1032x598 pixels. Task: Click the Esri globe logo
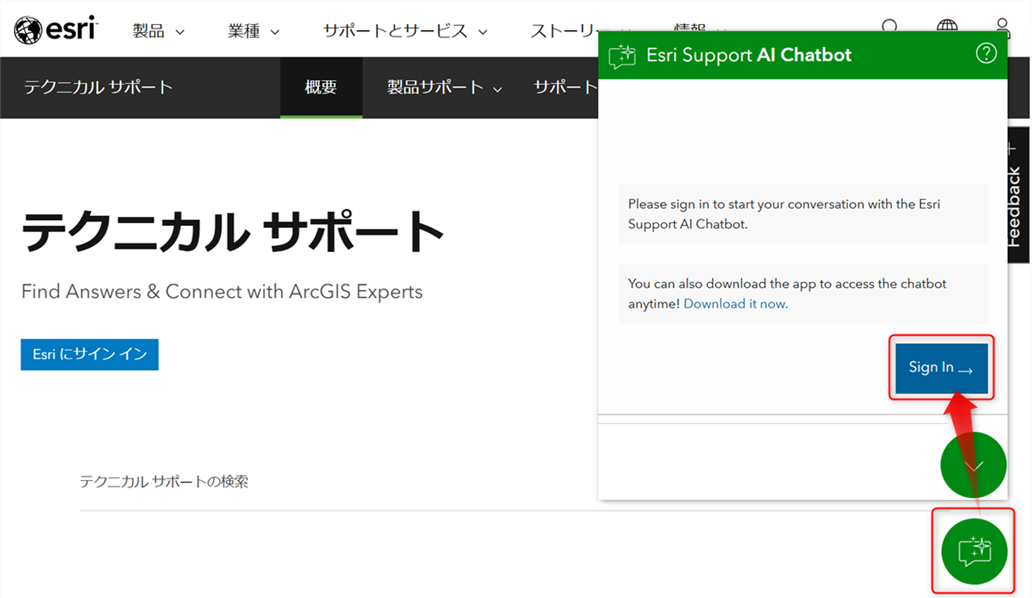pos(56,30)
